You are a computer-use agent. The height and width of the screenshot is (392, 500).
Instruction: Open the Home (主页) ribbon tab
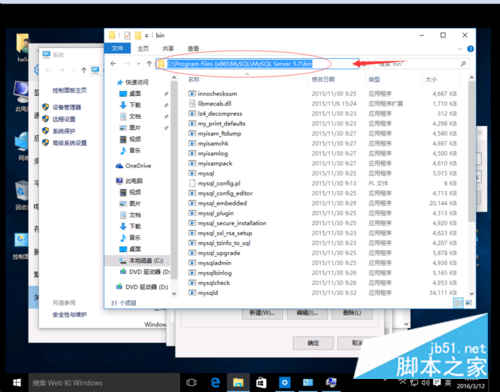143,48
